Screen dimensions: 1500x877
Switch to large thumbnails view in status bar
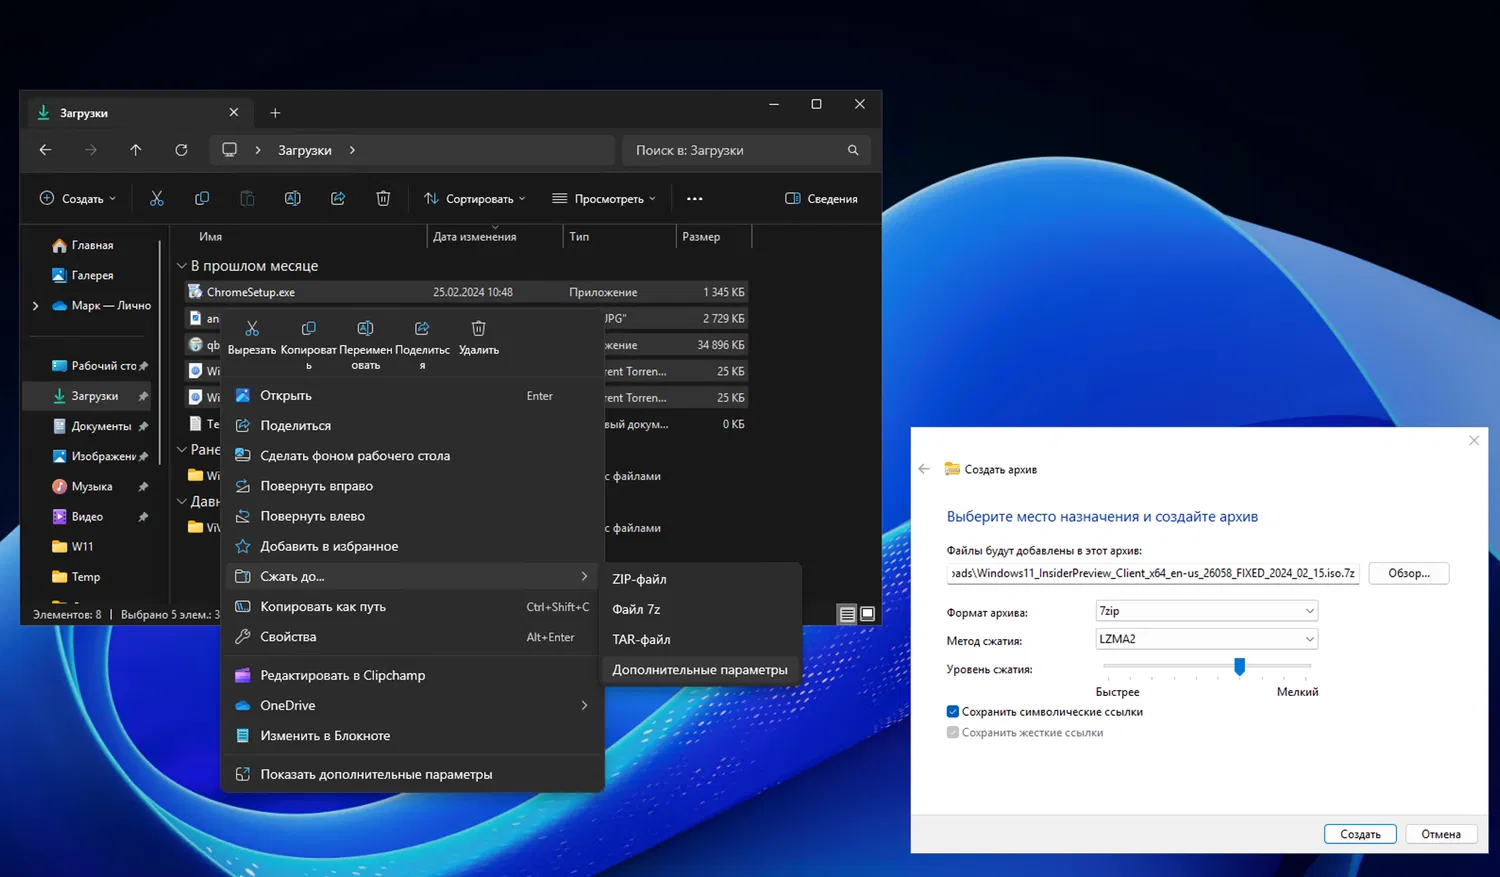coord(868,614)
